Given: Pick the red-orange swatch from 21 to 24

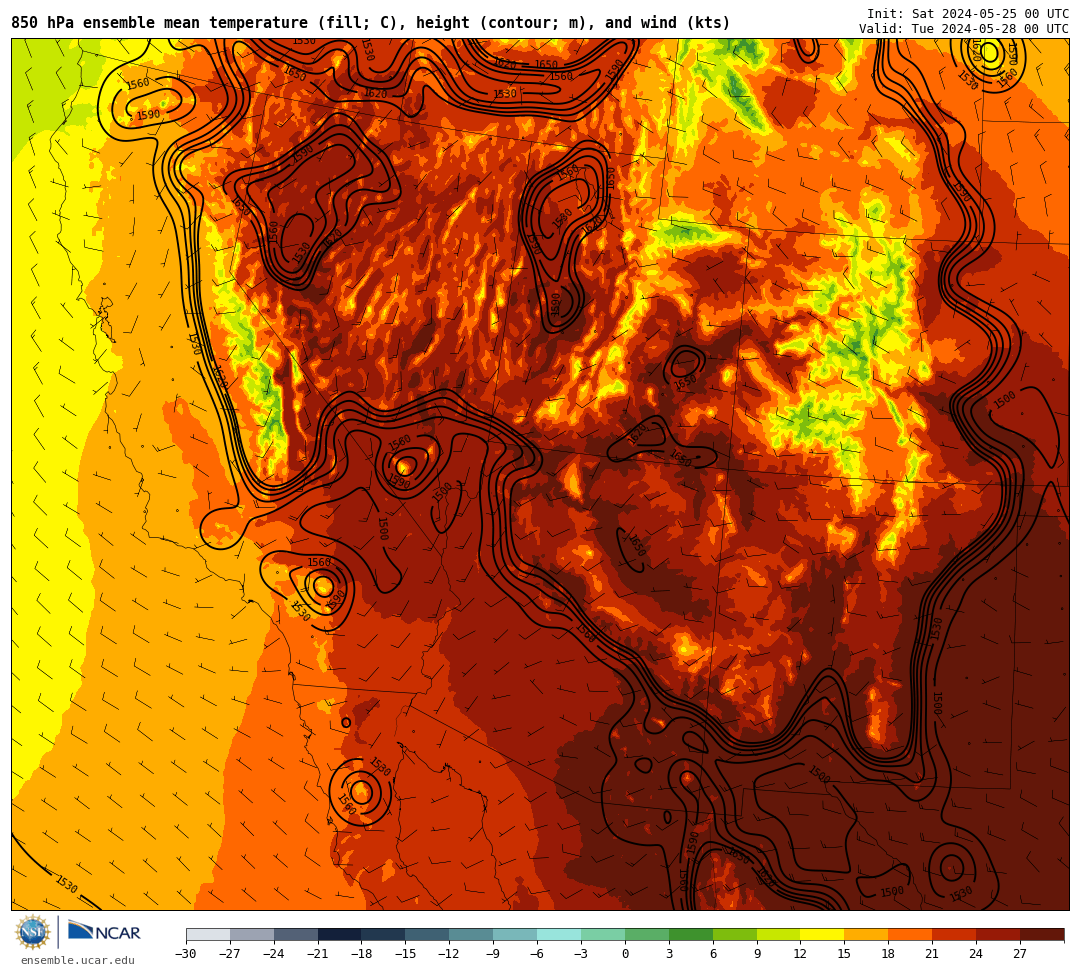Looking at the screenshot, I should pyautogui.click(x=955, y=934).
